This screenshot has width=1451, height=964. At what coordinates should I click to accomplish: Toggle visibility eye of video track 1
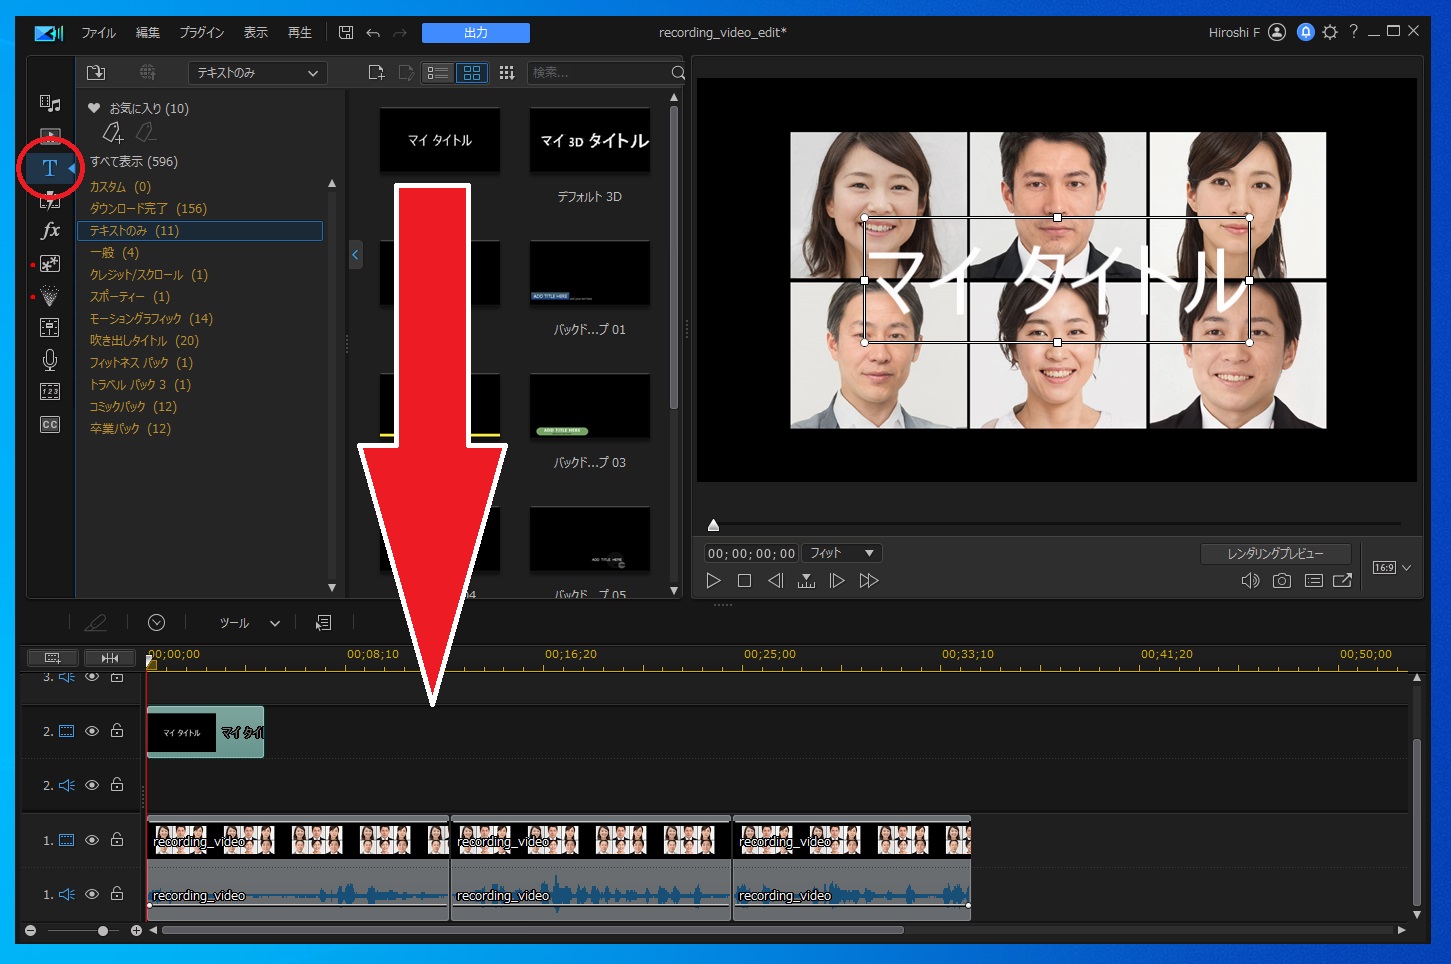point(92,840)
